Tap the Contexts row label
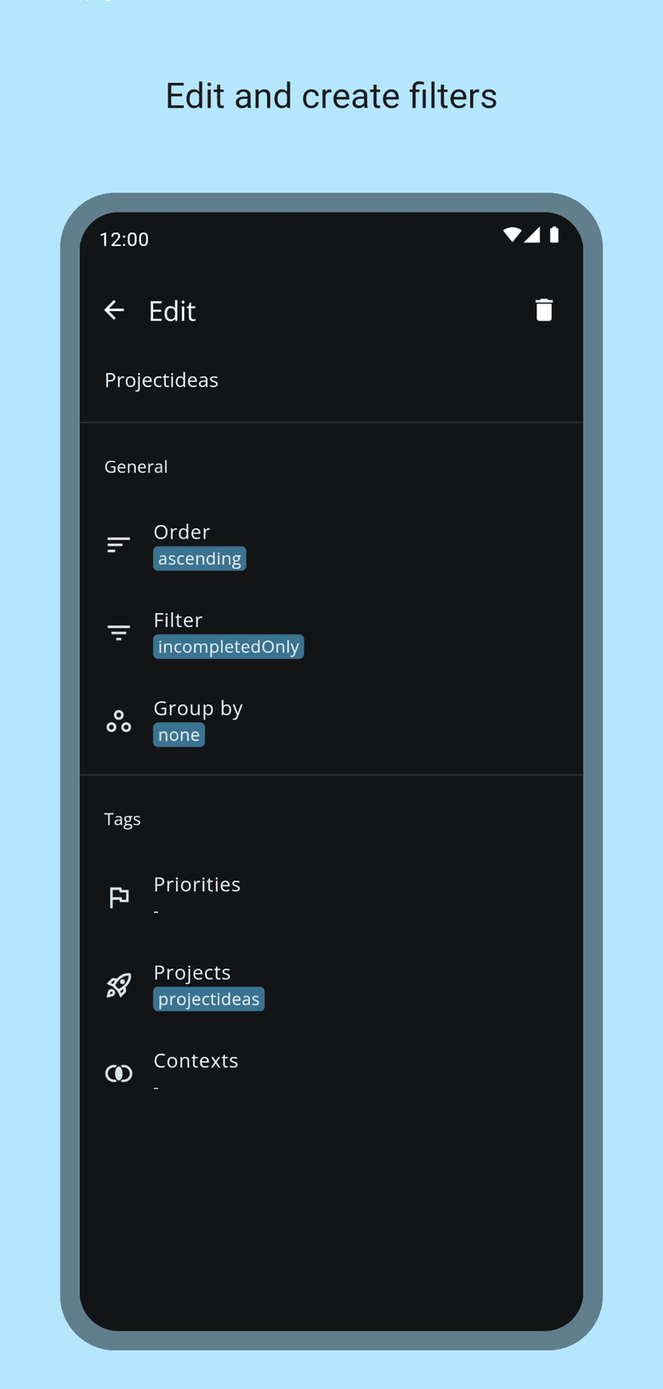The width and height of the screenshot is (663, 1389). [195, 1060]
